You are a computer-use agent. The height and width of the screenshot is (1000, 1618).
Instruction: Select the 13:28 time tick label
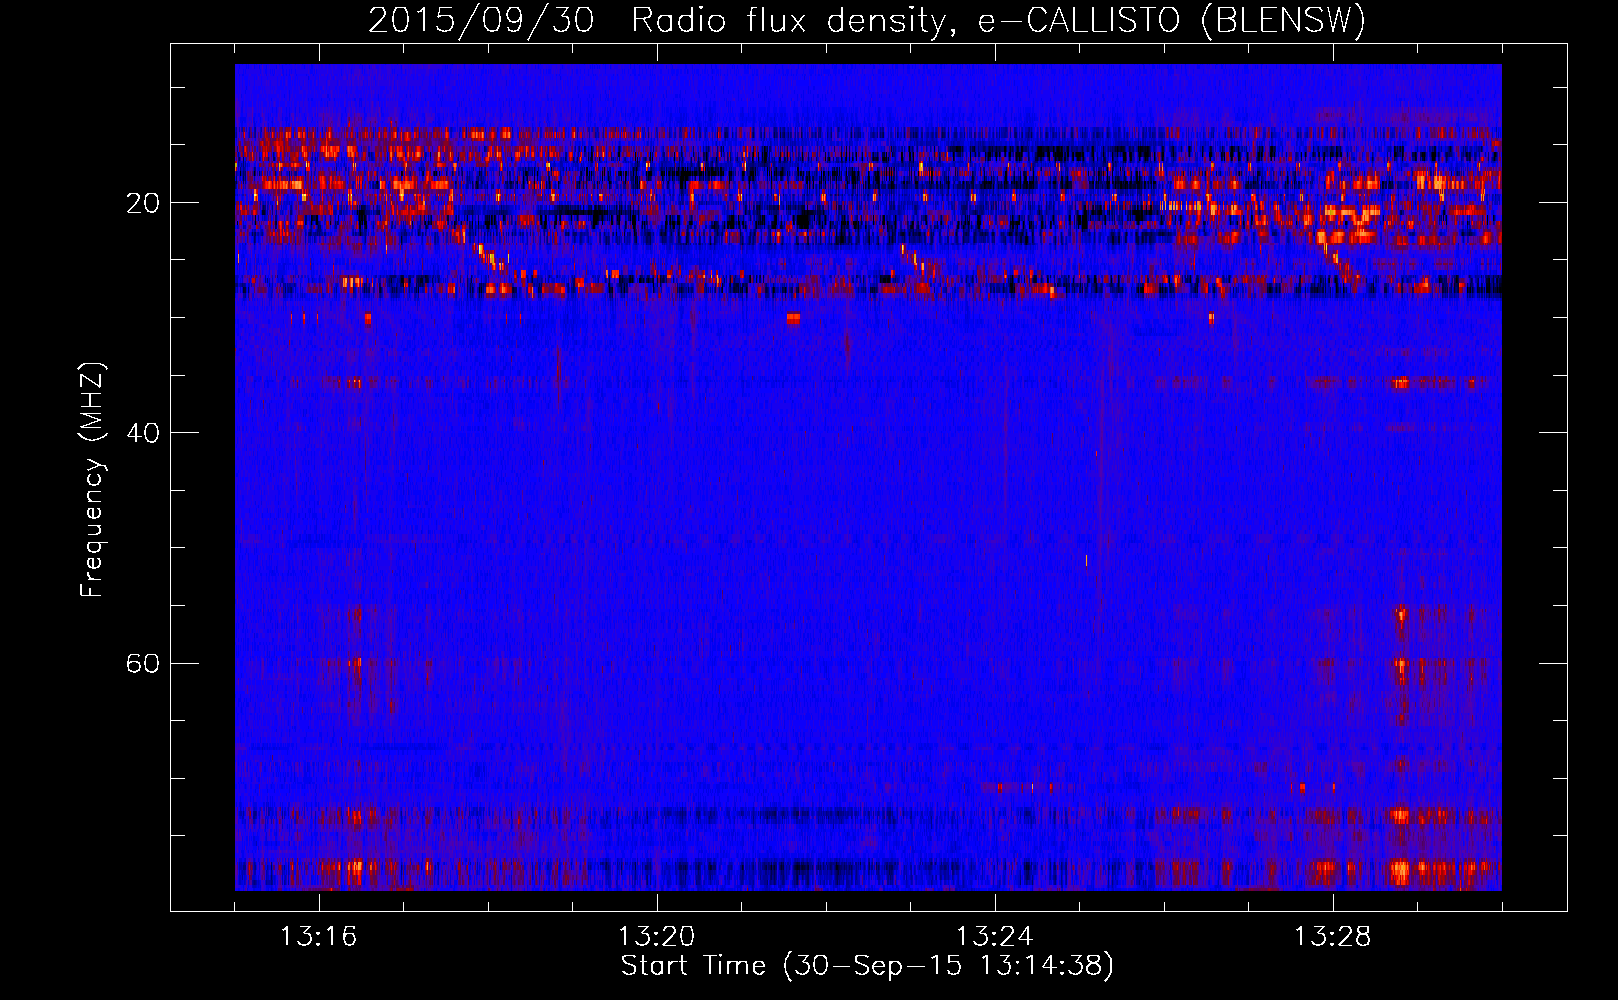tap(1333, 937)
